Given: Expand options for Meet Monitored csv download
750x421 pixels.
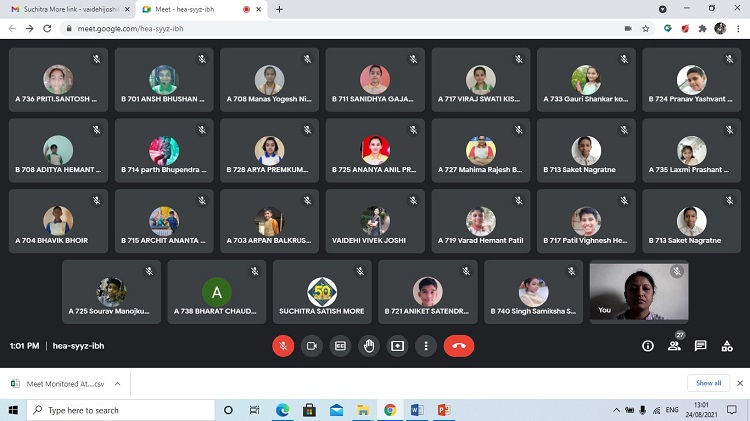Looking at the screenshot, I should (x=117, y=383).
